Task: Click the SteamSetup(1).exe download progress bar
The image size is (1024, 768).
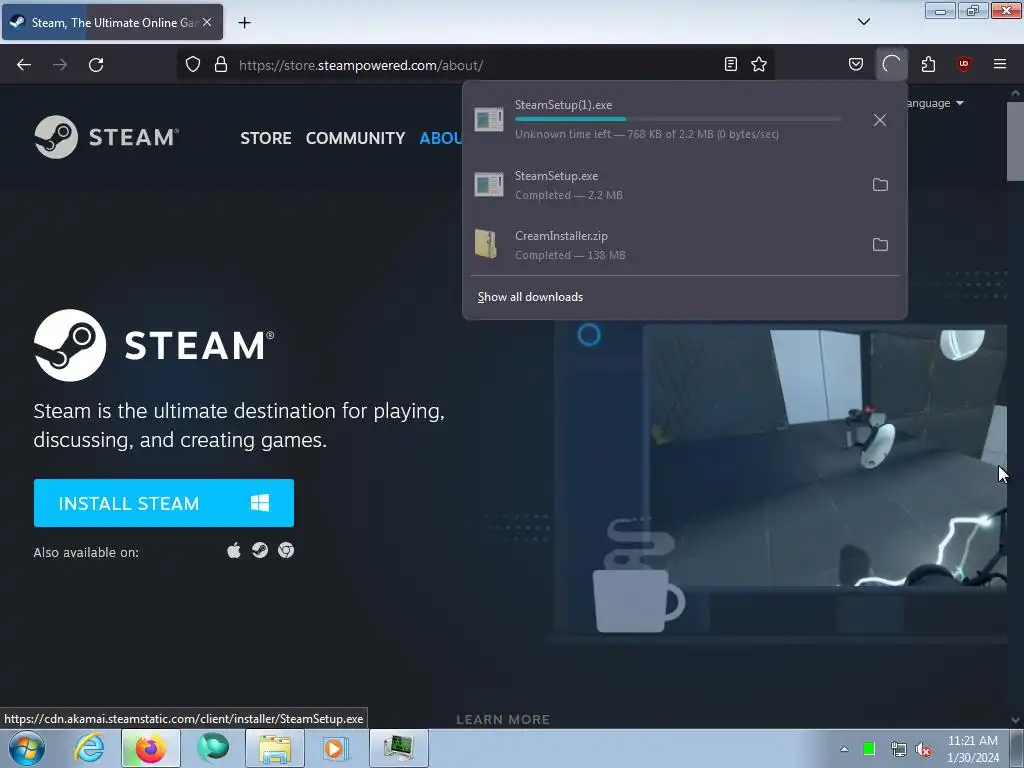Action: 678,120
